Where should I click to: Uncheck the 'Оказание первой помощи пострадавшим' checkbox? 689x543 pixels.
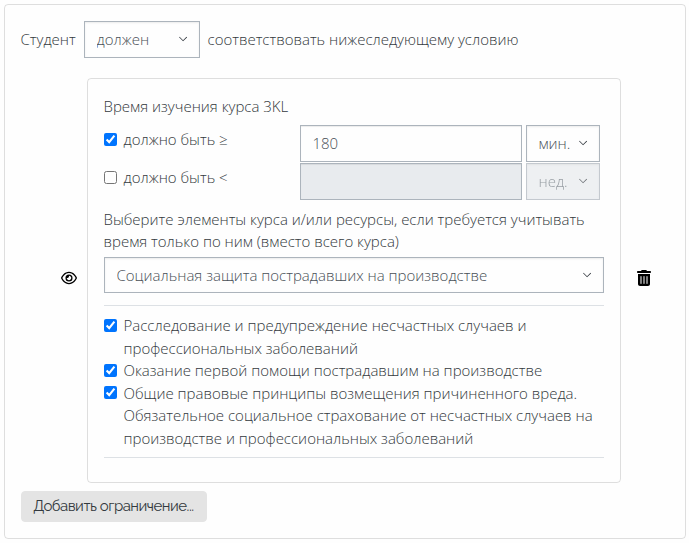pos(111,370)
